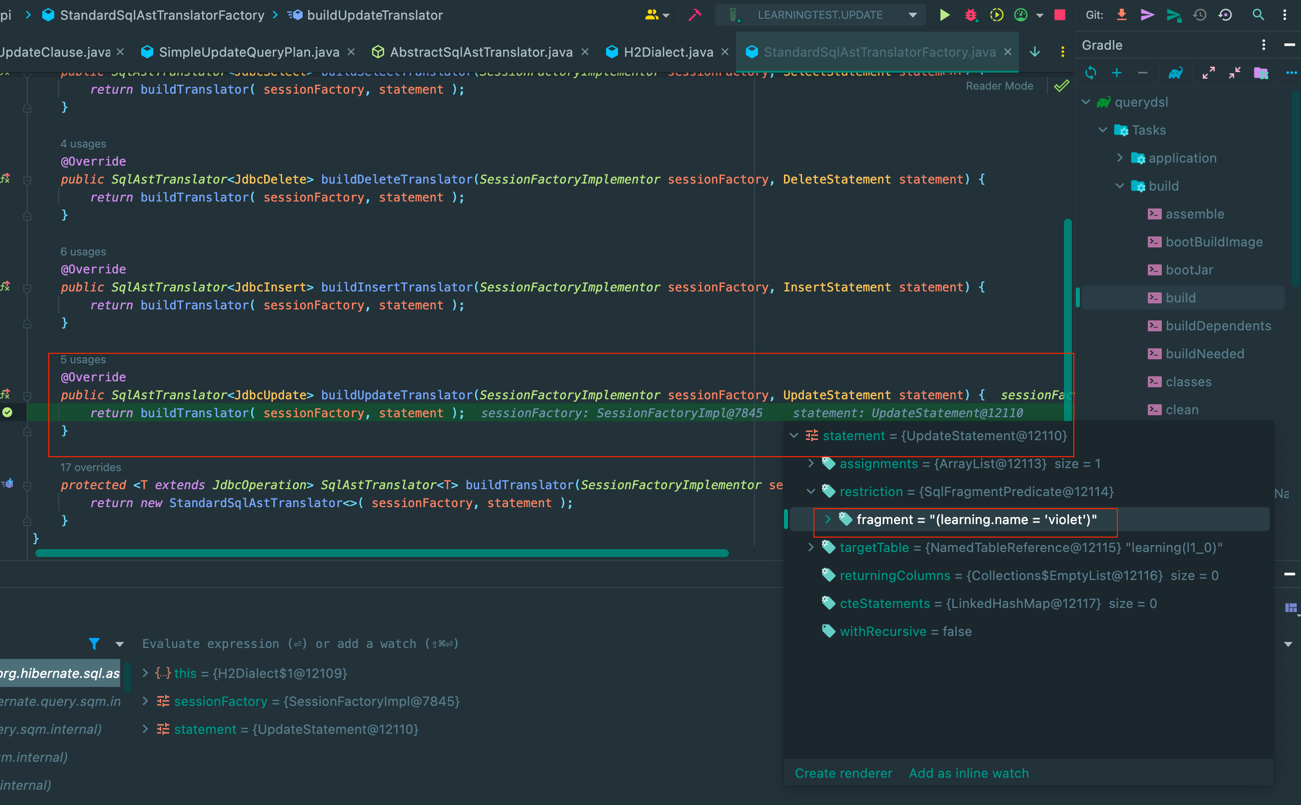Start debugging with the bug icon
This screenshot has width=1301, height=805.
(970, 15)
